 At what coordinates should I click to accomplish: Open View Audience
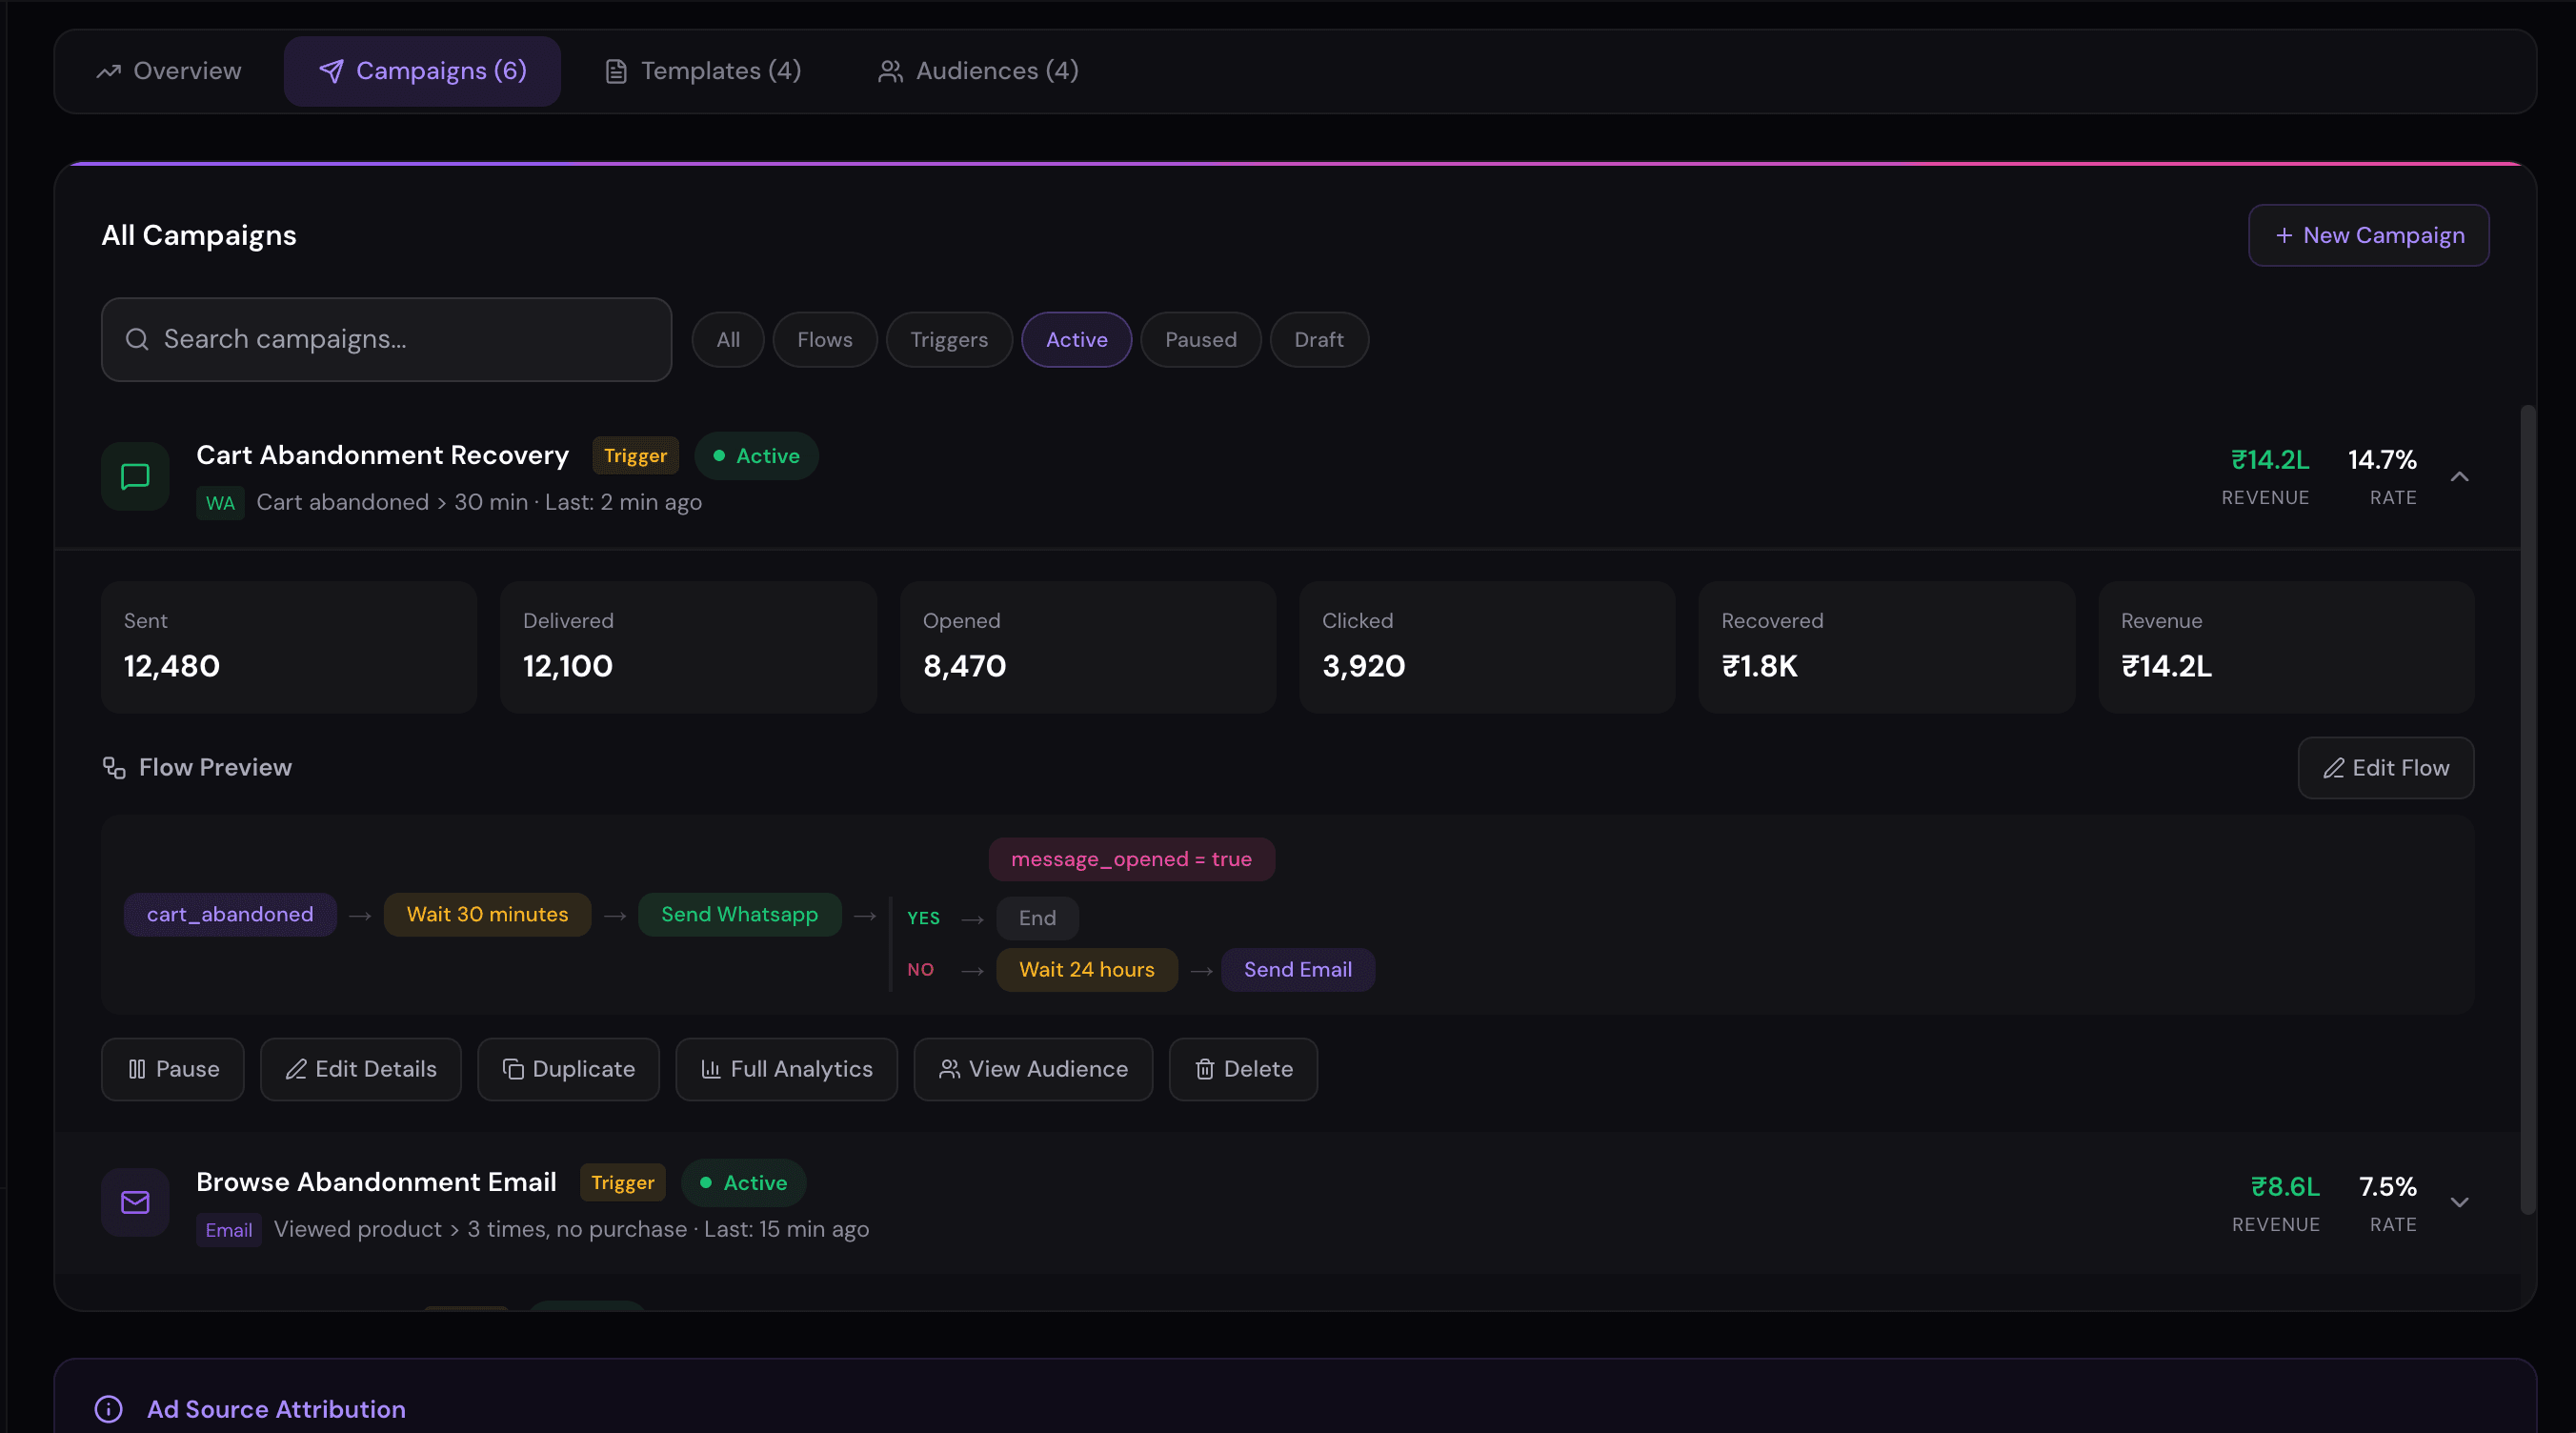[1033, 1070]
